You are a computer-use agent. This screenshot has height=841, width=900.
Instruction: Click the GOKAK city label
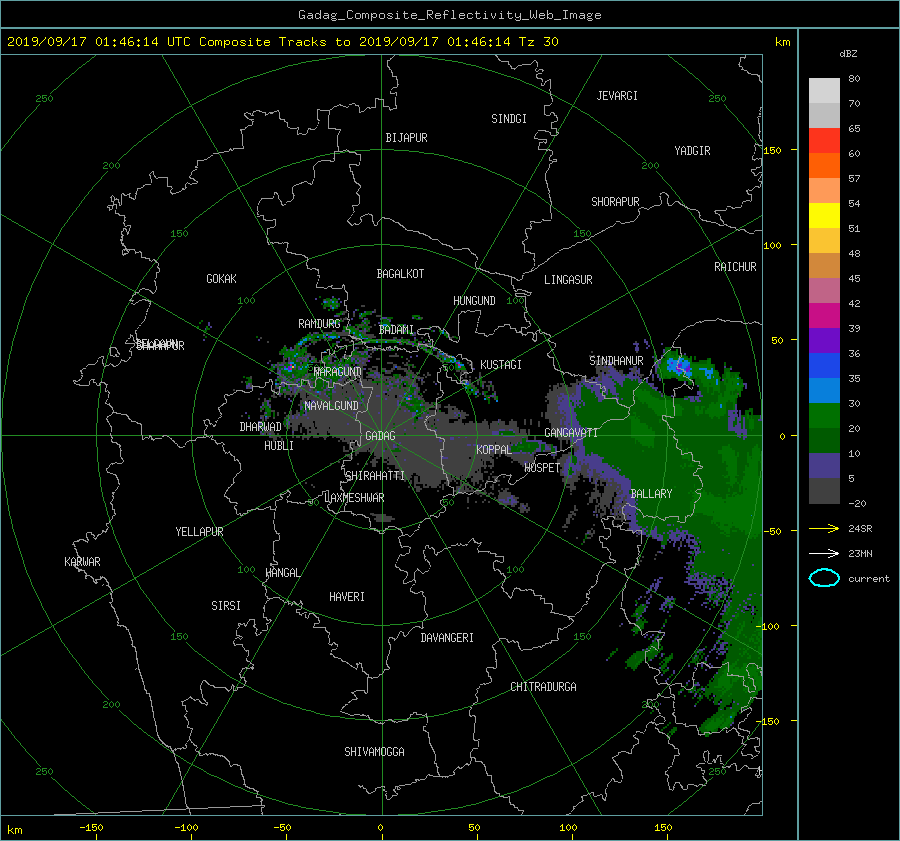click(x=221, y=278)
